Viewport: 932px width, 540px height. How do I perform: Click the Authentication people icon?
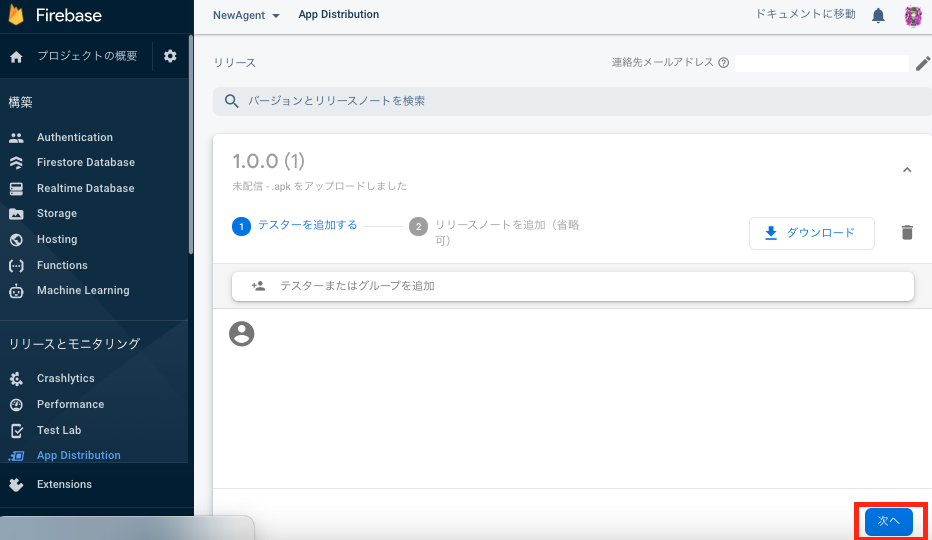(x=16, y=137)
